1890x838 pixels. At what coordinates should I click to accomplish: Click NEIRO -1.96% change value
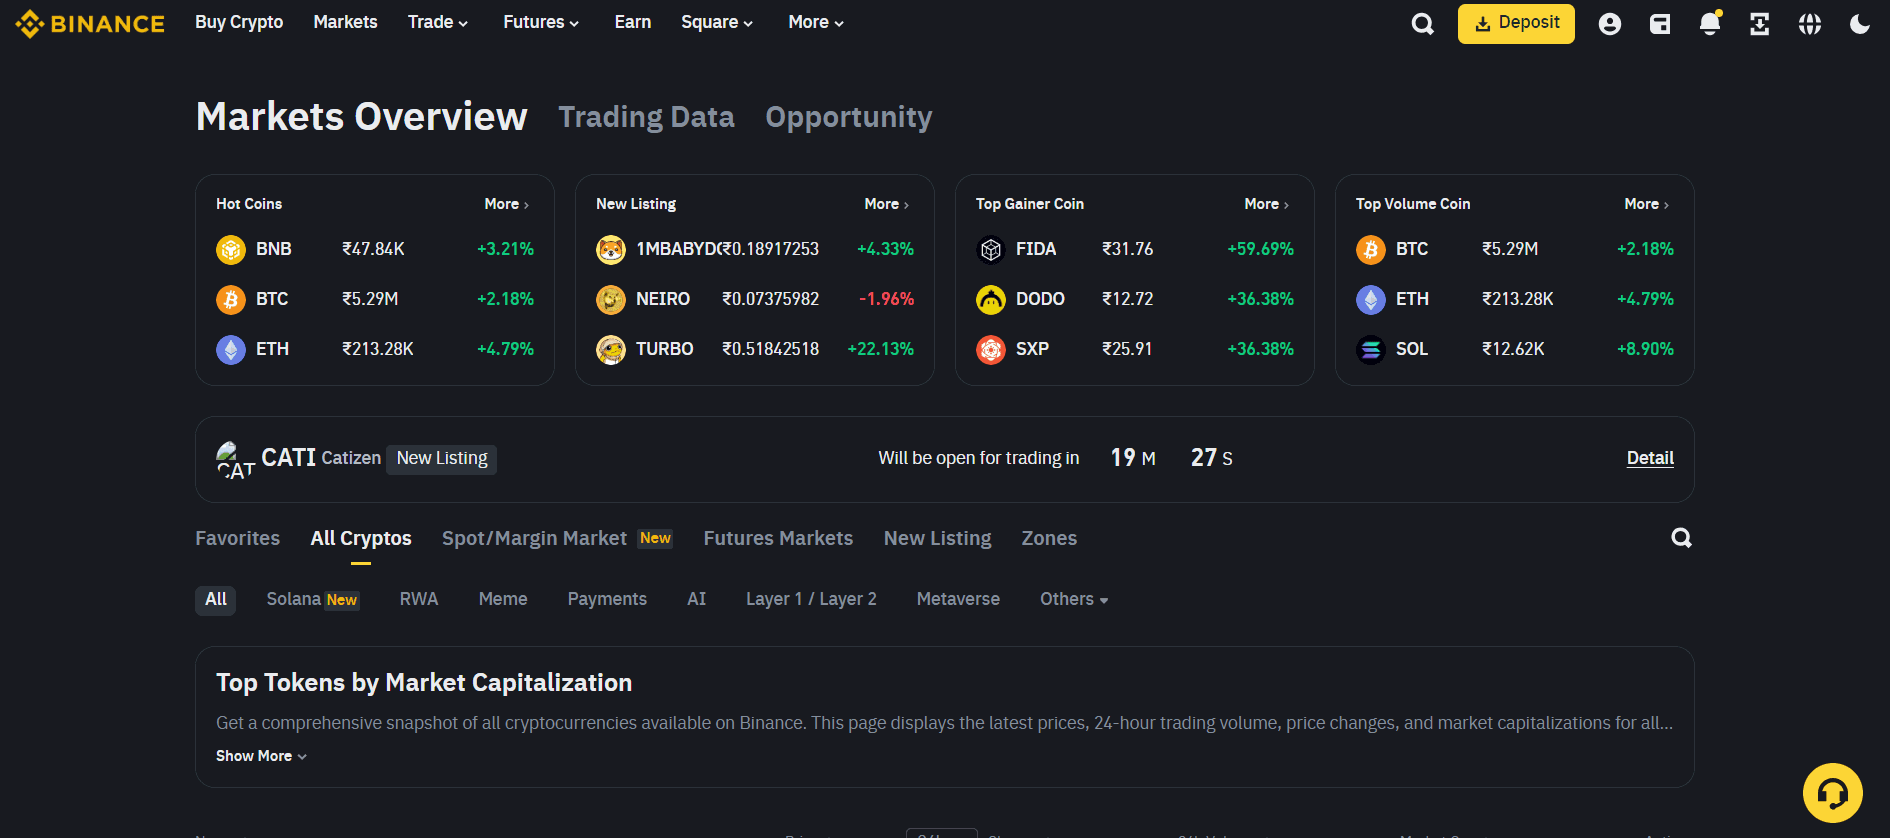click(x=886, y=299)
